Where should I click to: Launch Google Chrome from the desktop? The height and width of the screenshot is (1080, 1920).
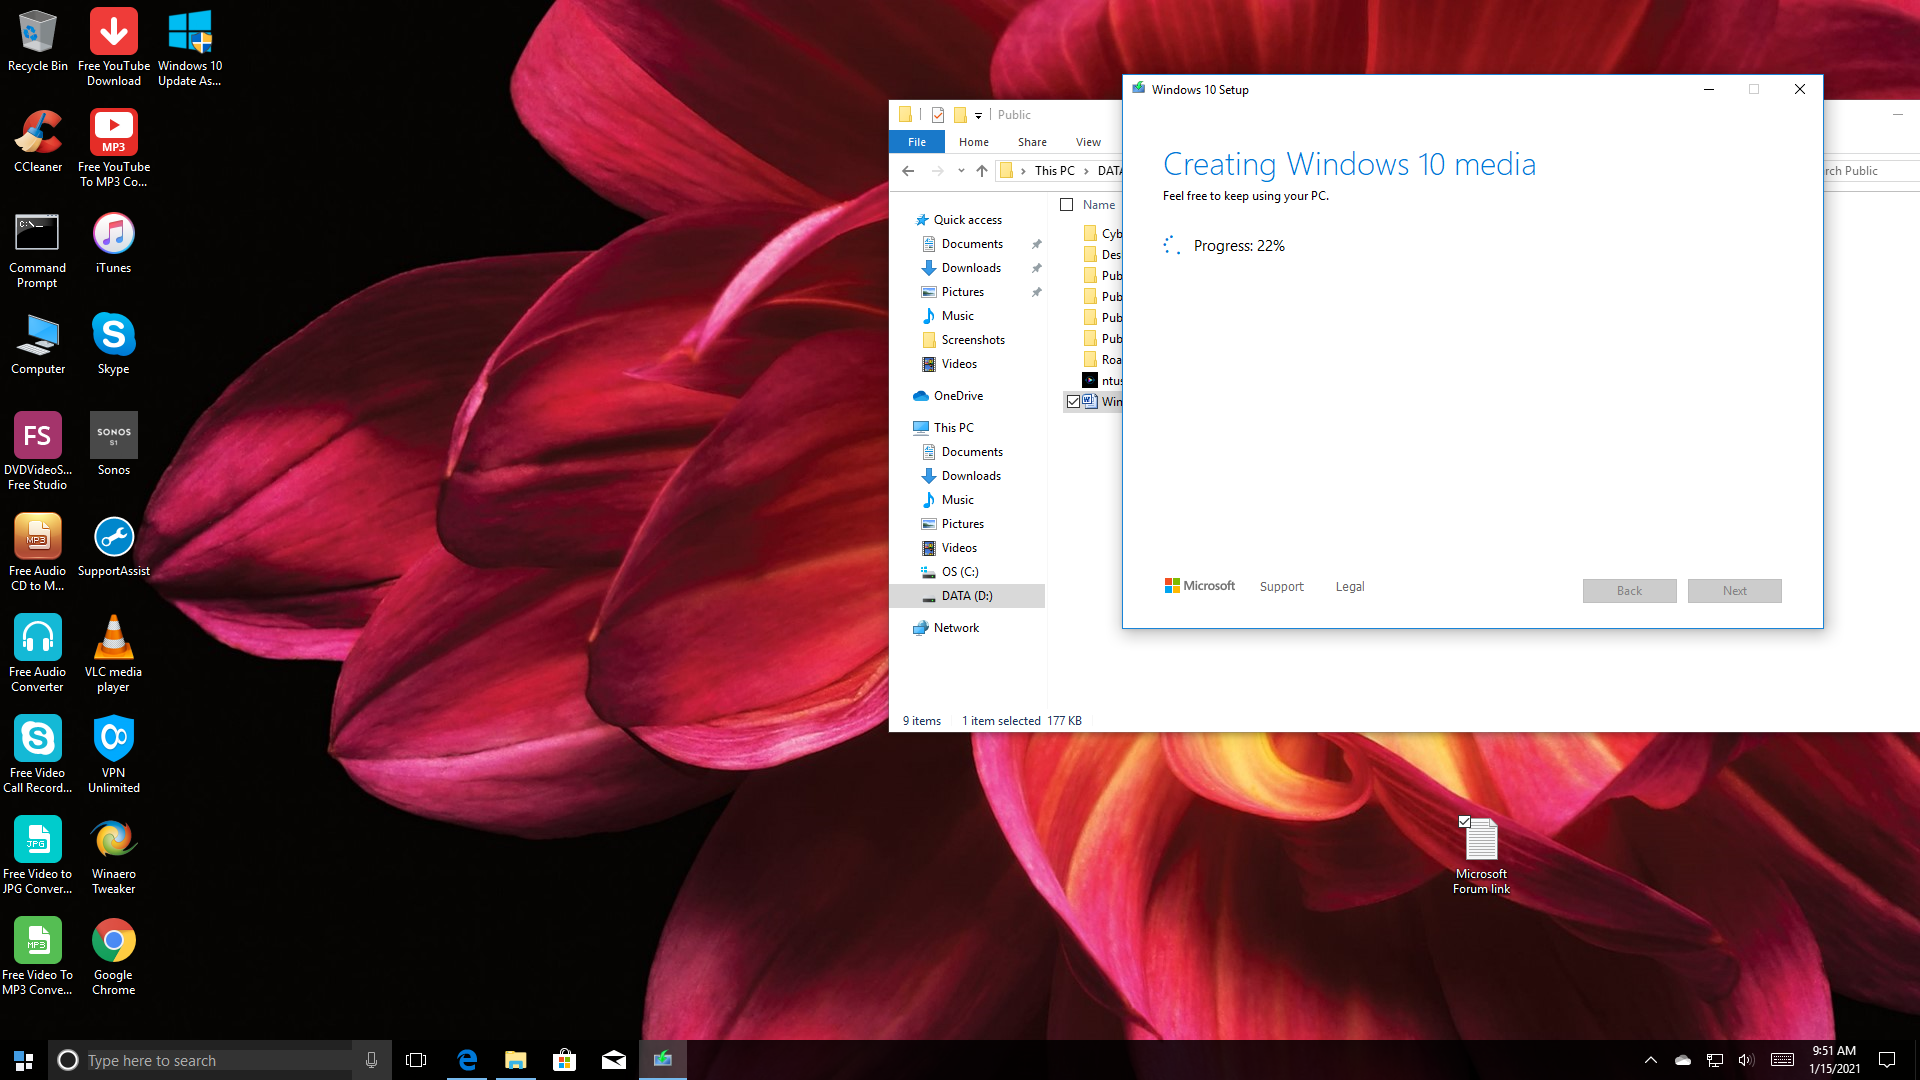click(x=114, y=956)
